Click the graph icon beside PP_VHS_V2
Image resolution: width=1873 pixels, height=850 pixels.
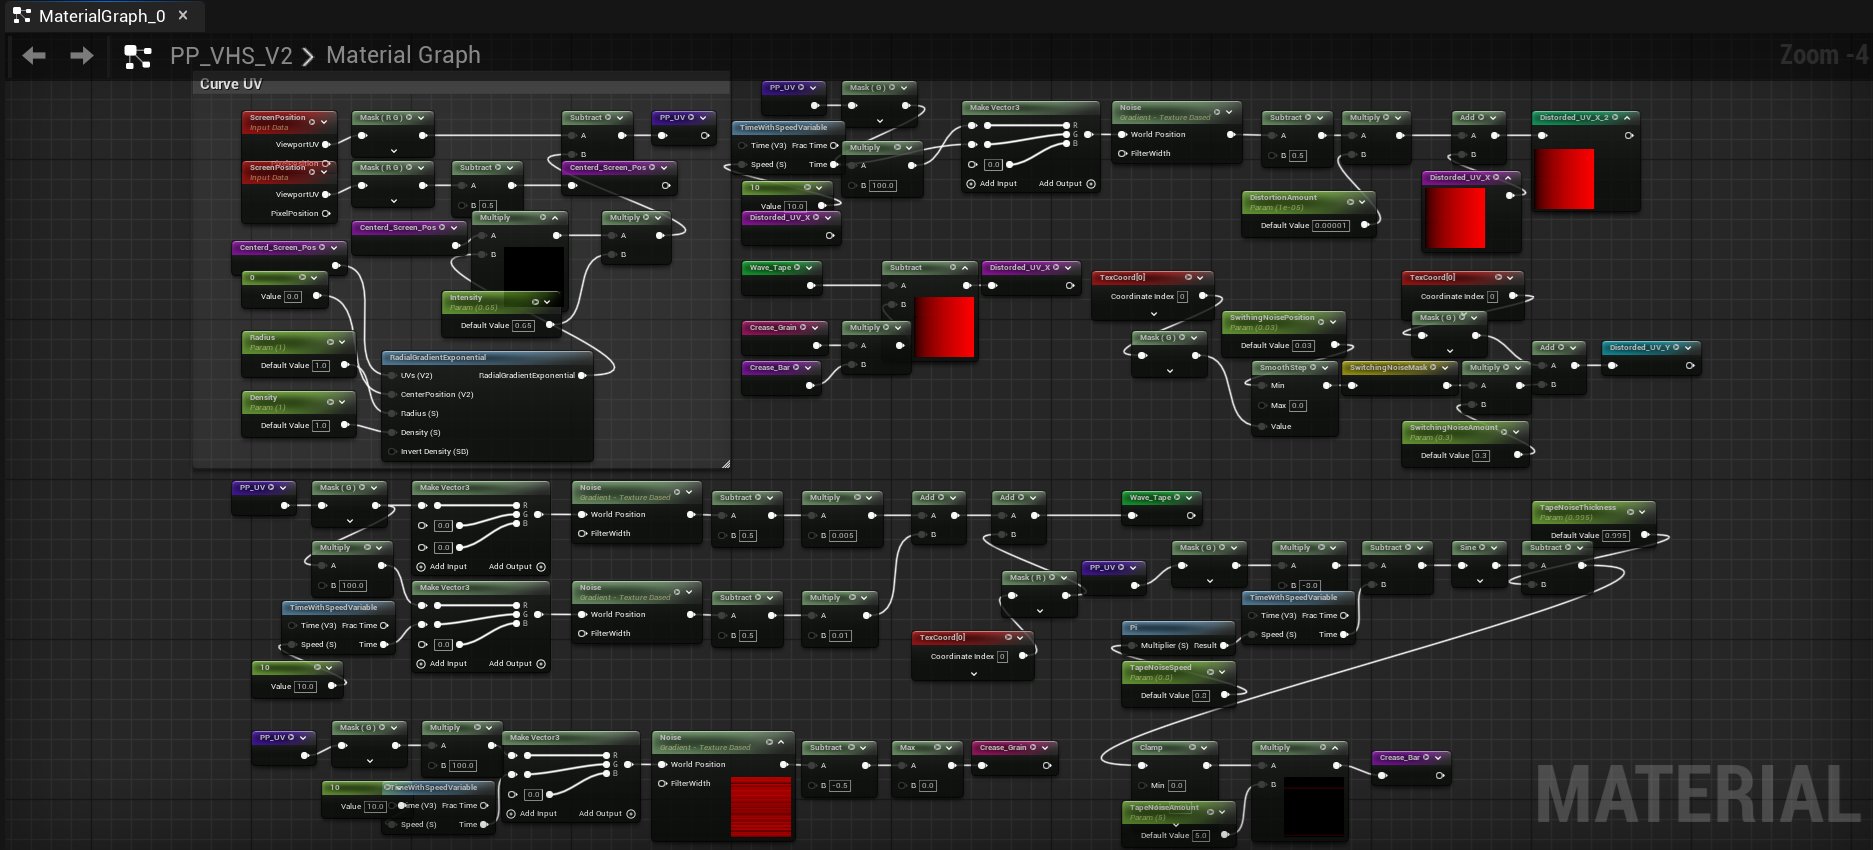point(137,56)
